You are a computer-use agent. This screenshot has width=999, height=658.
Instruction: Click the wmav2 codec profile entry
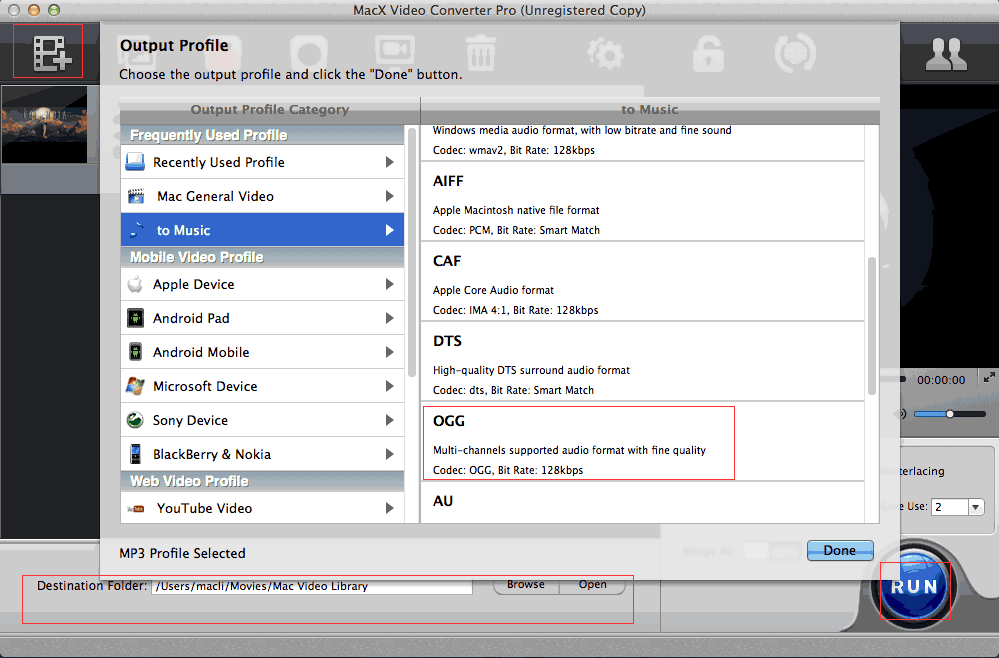pos(643,143)
